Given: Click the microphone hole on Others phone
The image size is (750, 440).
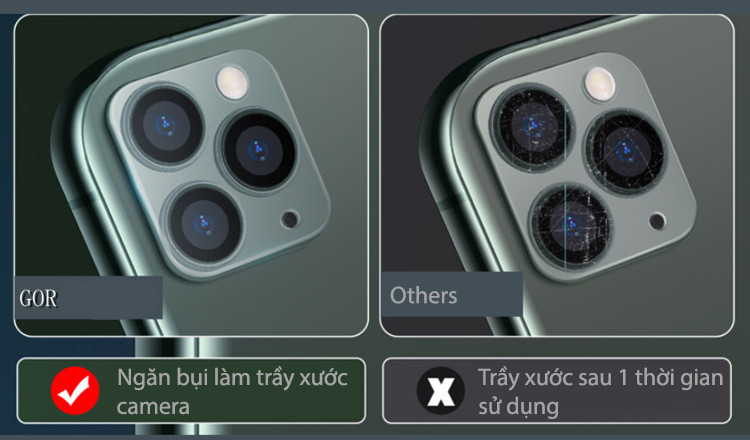Looking at the screenshot, I should (657, 221).
